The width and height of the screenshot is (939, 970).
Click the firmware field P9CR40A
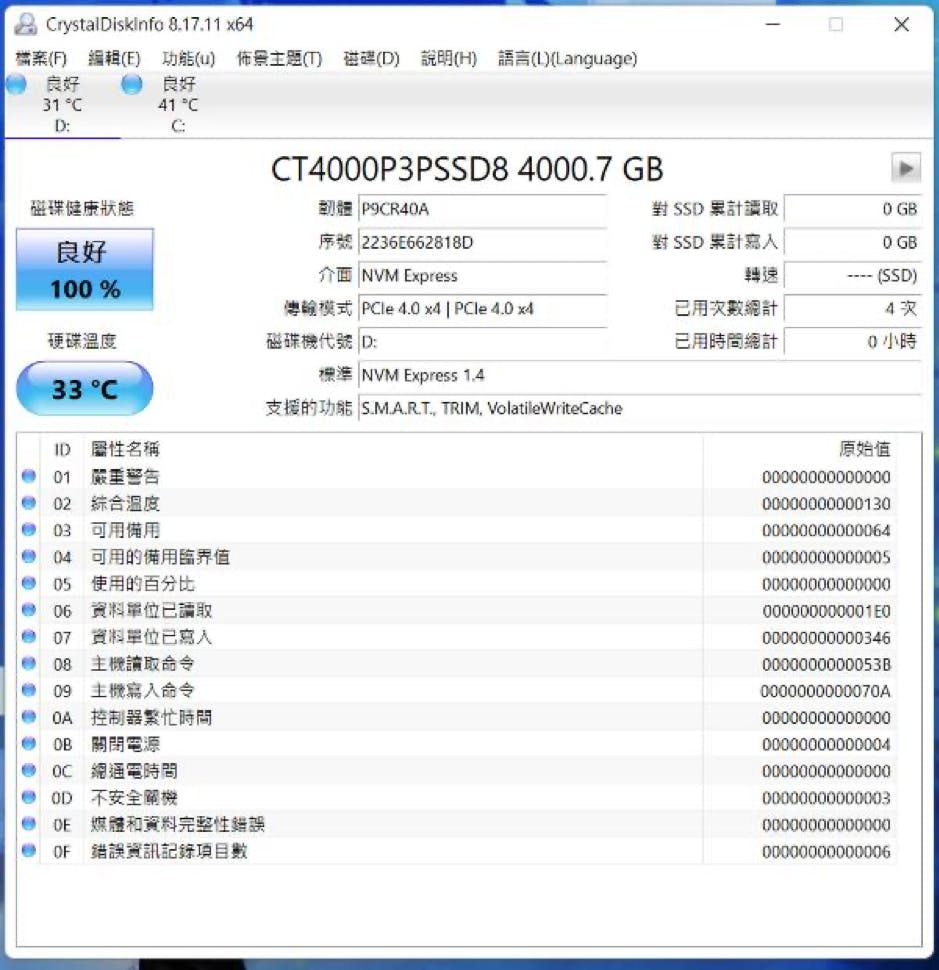point(482,209)
